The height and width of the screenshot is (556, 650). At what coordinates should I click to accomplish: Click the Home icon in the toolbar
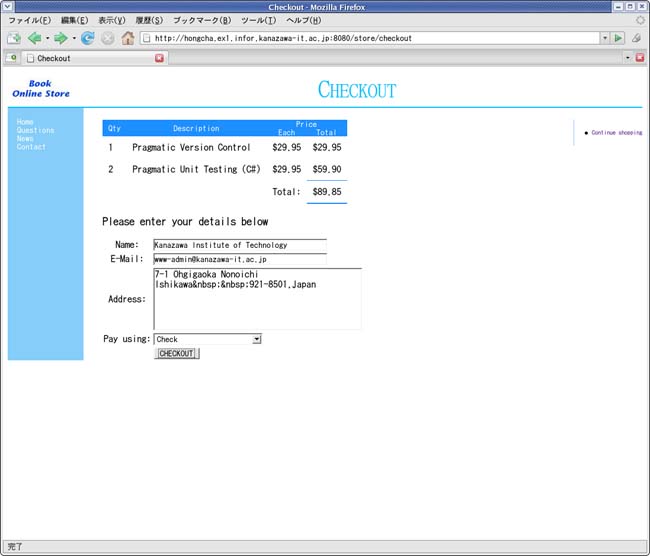click(x=128, y=38)
